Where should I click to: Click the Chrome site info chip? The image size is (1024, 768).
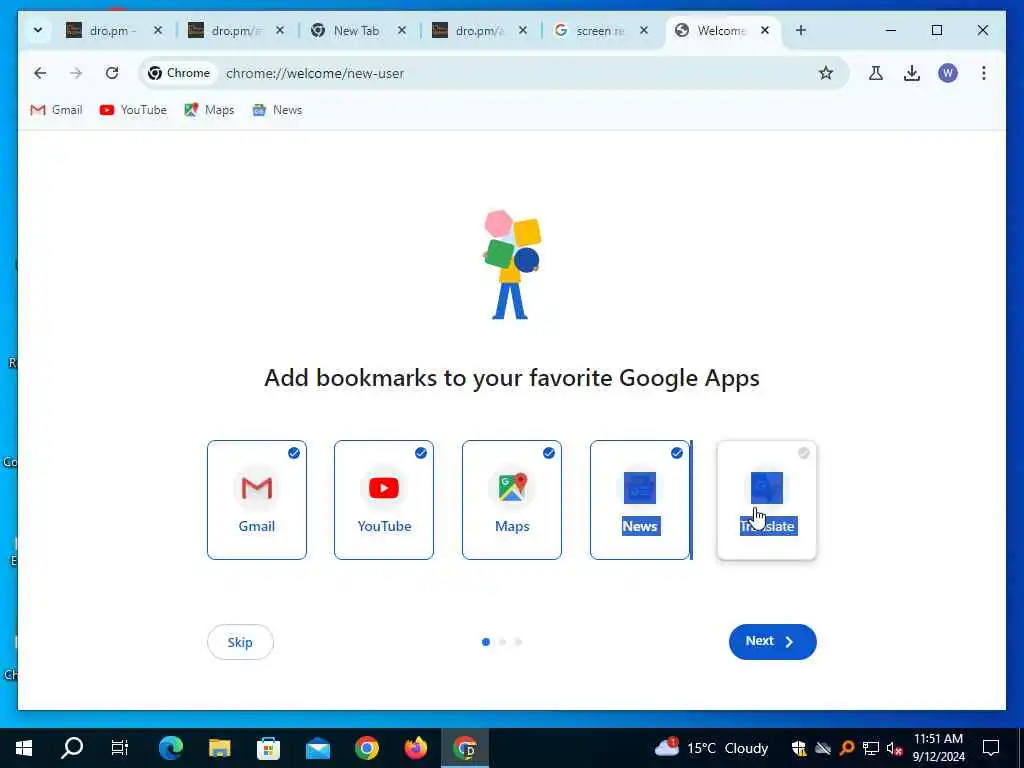179,73
